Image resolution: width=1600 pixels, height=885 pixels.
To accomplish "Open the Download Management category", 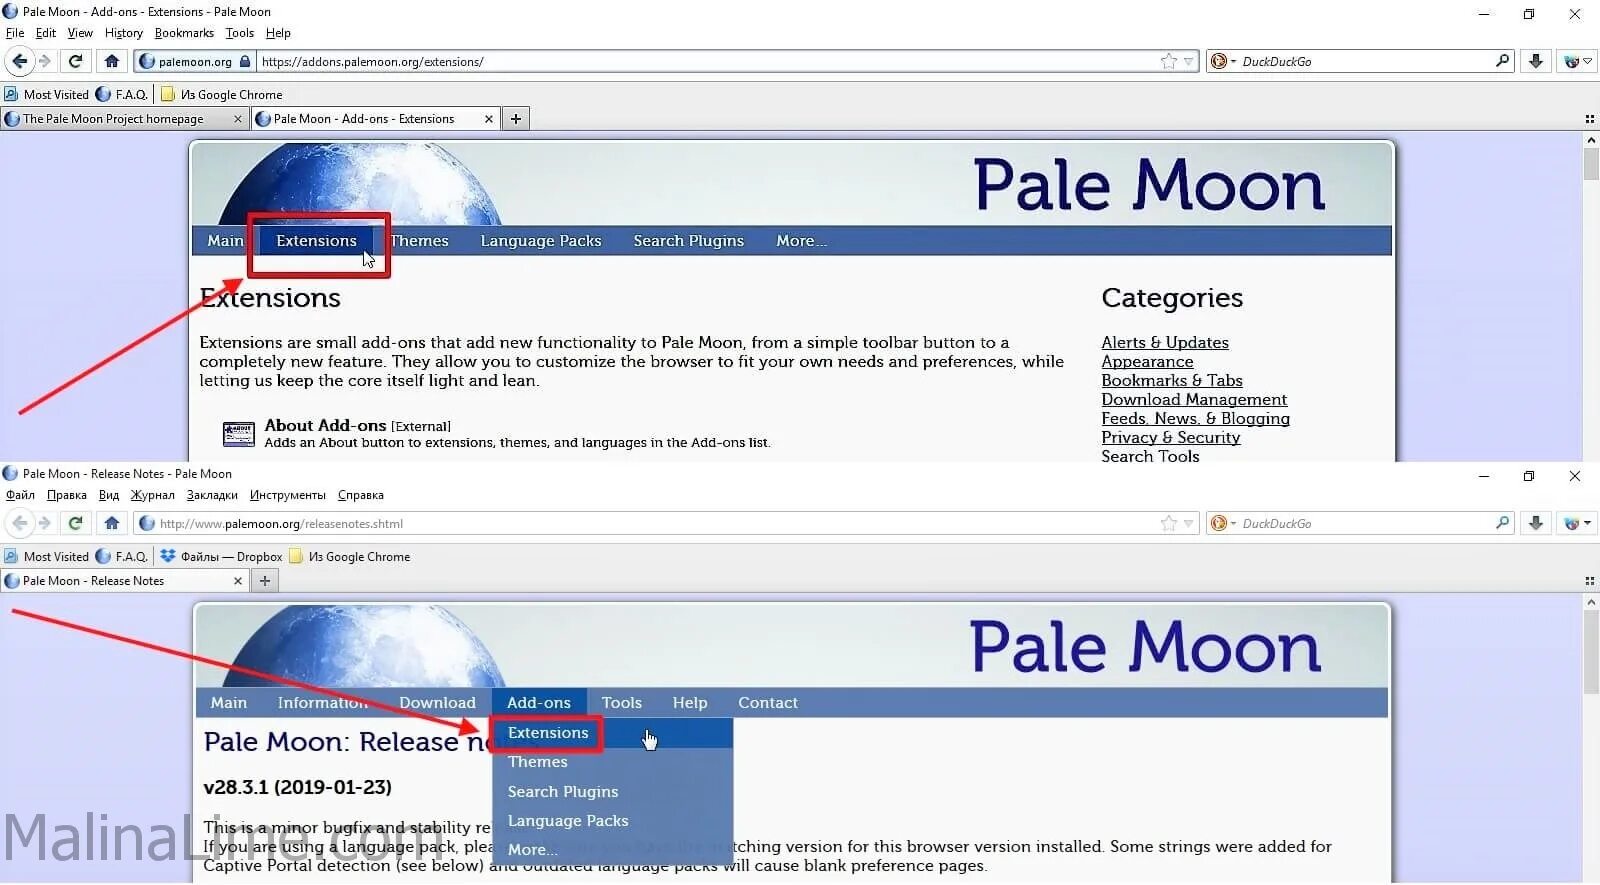I will coord(1194,400).
